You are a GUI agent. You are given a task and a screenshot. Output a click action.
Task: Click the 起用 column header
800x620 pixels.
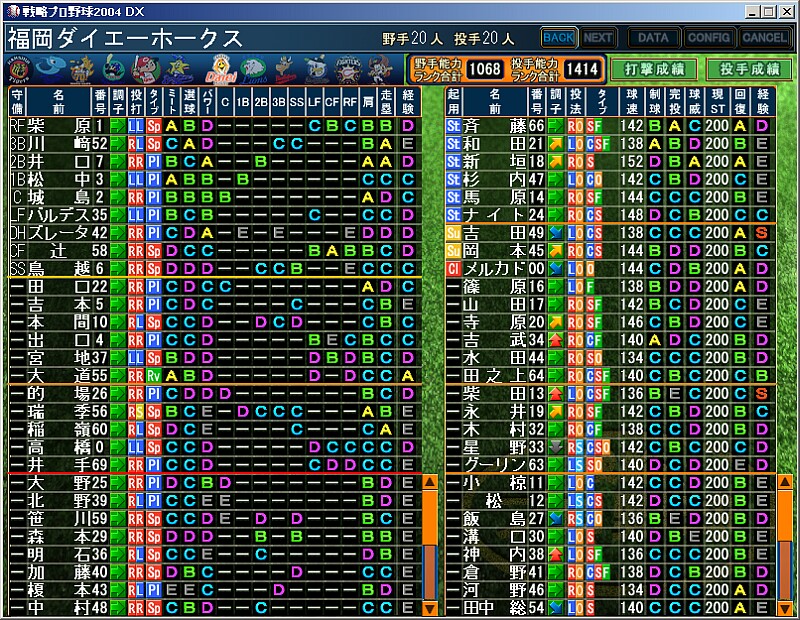click(454, 102)
